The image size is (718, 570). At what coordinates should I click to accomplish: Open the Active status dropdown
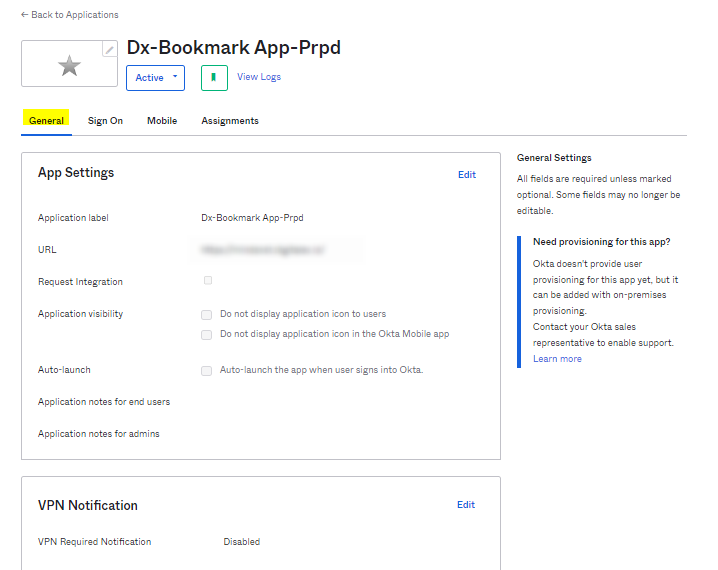pyautogui.click(x=155, y=78)
